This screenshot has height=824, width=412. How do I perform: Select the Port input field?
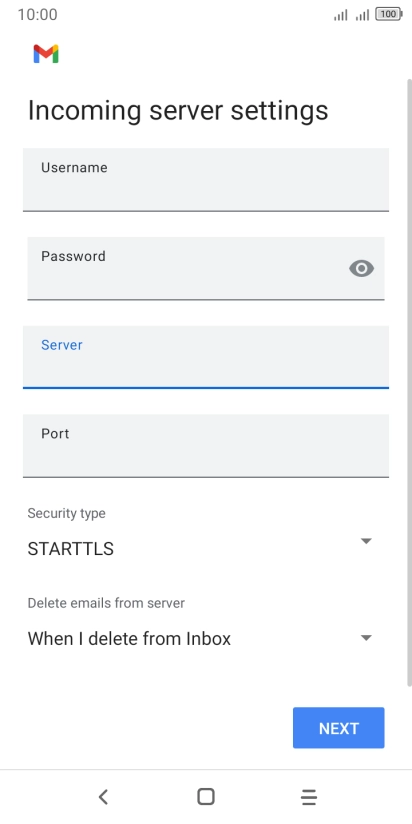[206, 446]
